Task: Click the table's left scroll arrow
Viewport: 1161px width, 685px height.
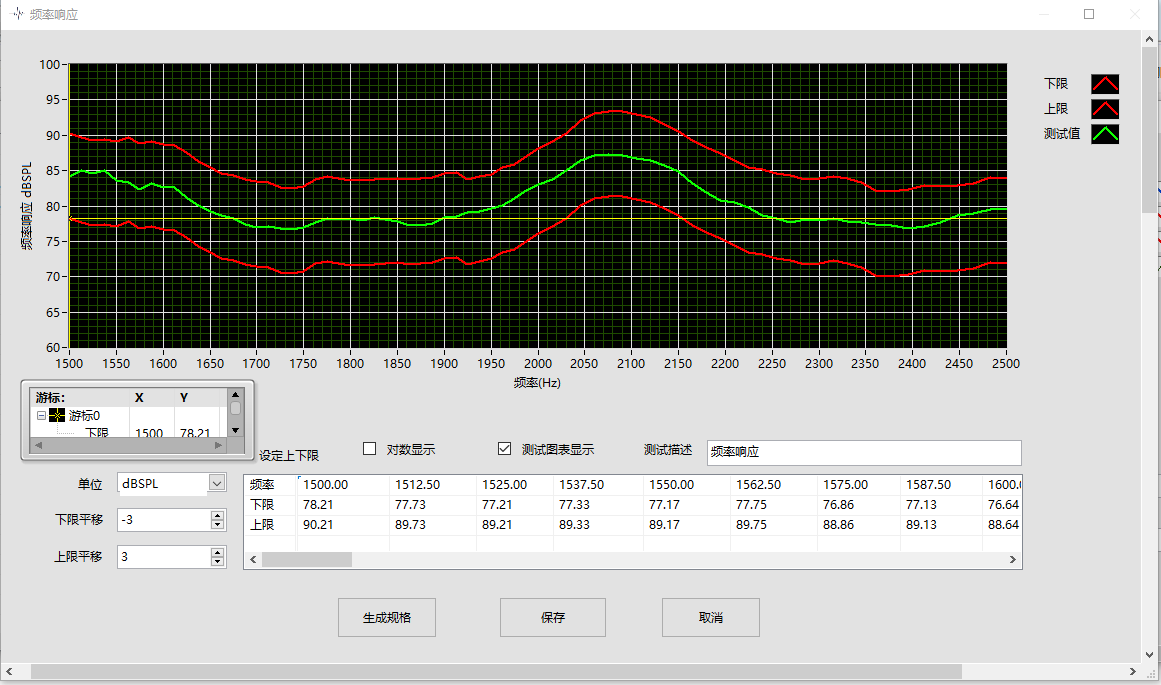Action: click(253, 560)
